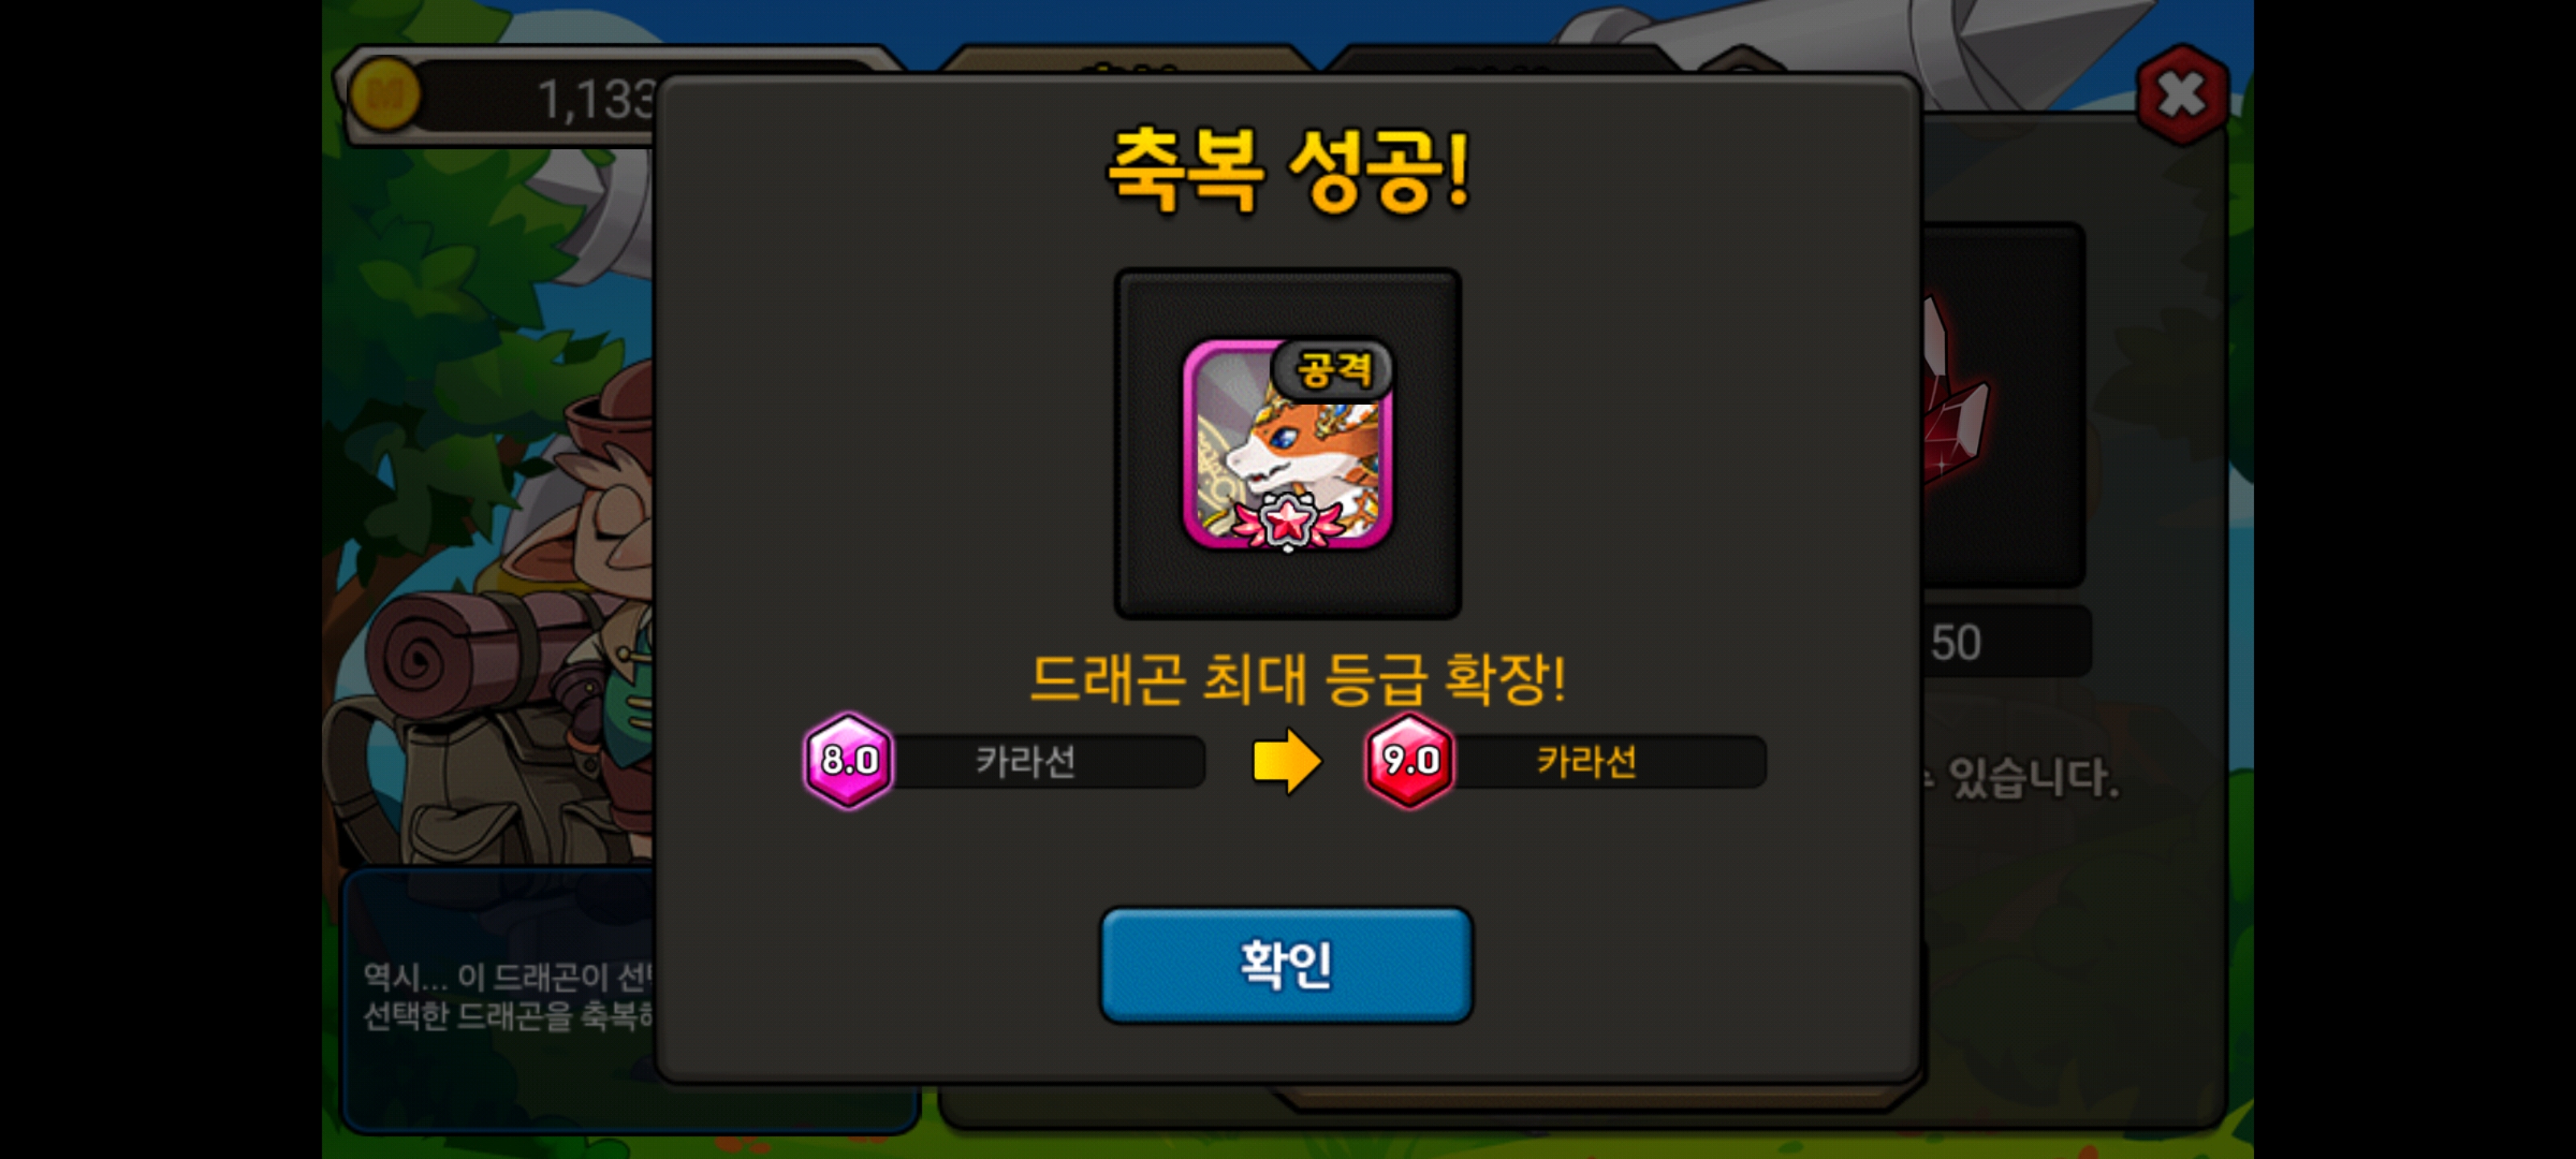This screenshot has height=1159, width=2576.
Task: Tap the red 9.0 grade gem icon
Action: (x=1409, y=761)
